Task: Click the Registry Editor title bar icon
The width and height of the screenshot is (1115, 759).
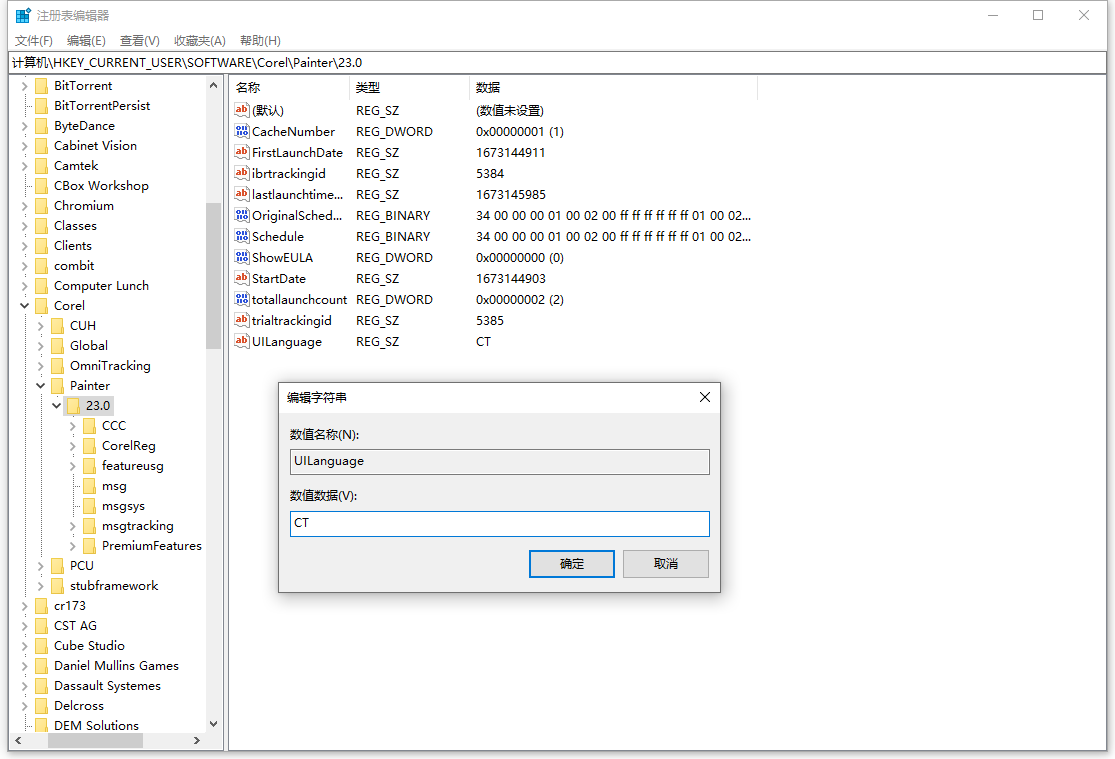Action: click(x=23, y=15)
